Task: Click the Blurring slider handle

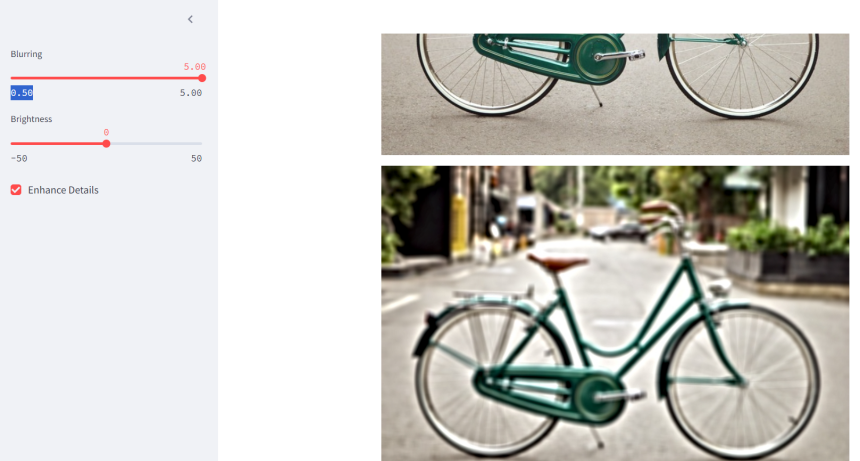Action: coord(202,78)
